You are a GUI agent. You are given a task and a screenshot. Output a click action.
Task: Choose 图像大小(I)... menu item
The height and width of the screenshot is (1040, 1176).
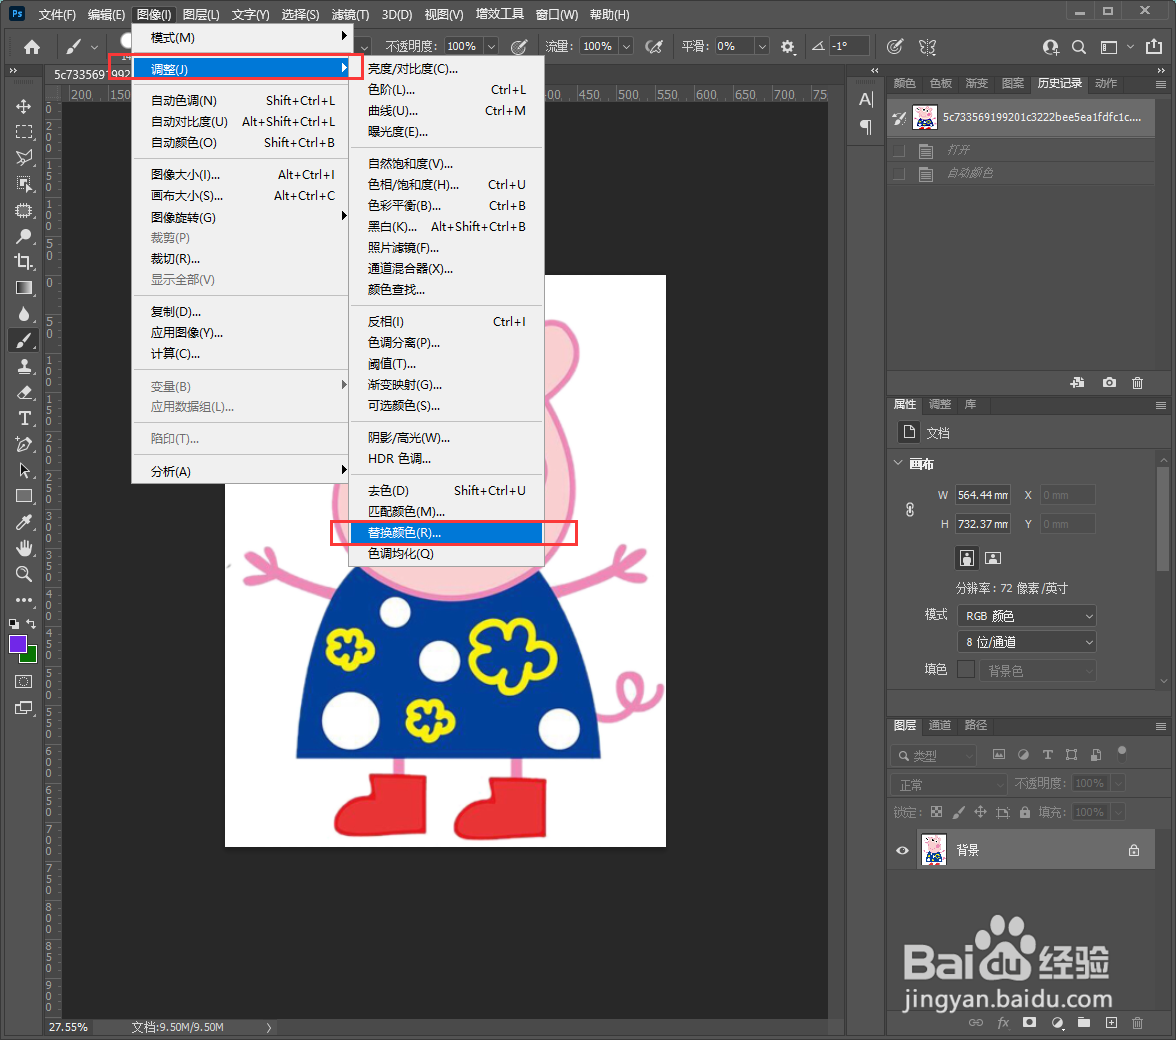[240, 175]
